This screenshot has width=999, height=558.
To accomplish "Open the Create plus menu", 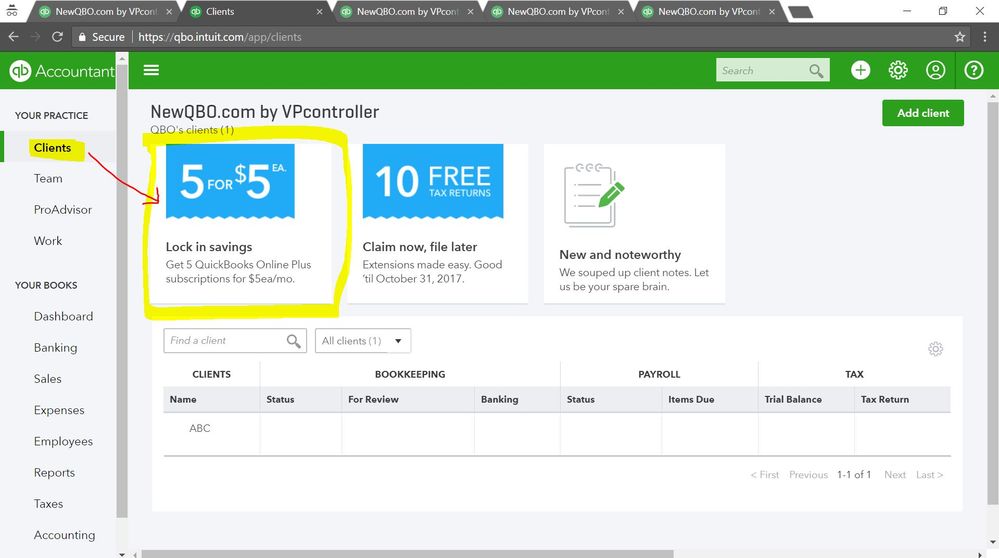I will coord(860,70).
